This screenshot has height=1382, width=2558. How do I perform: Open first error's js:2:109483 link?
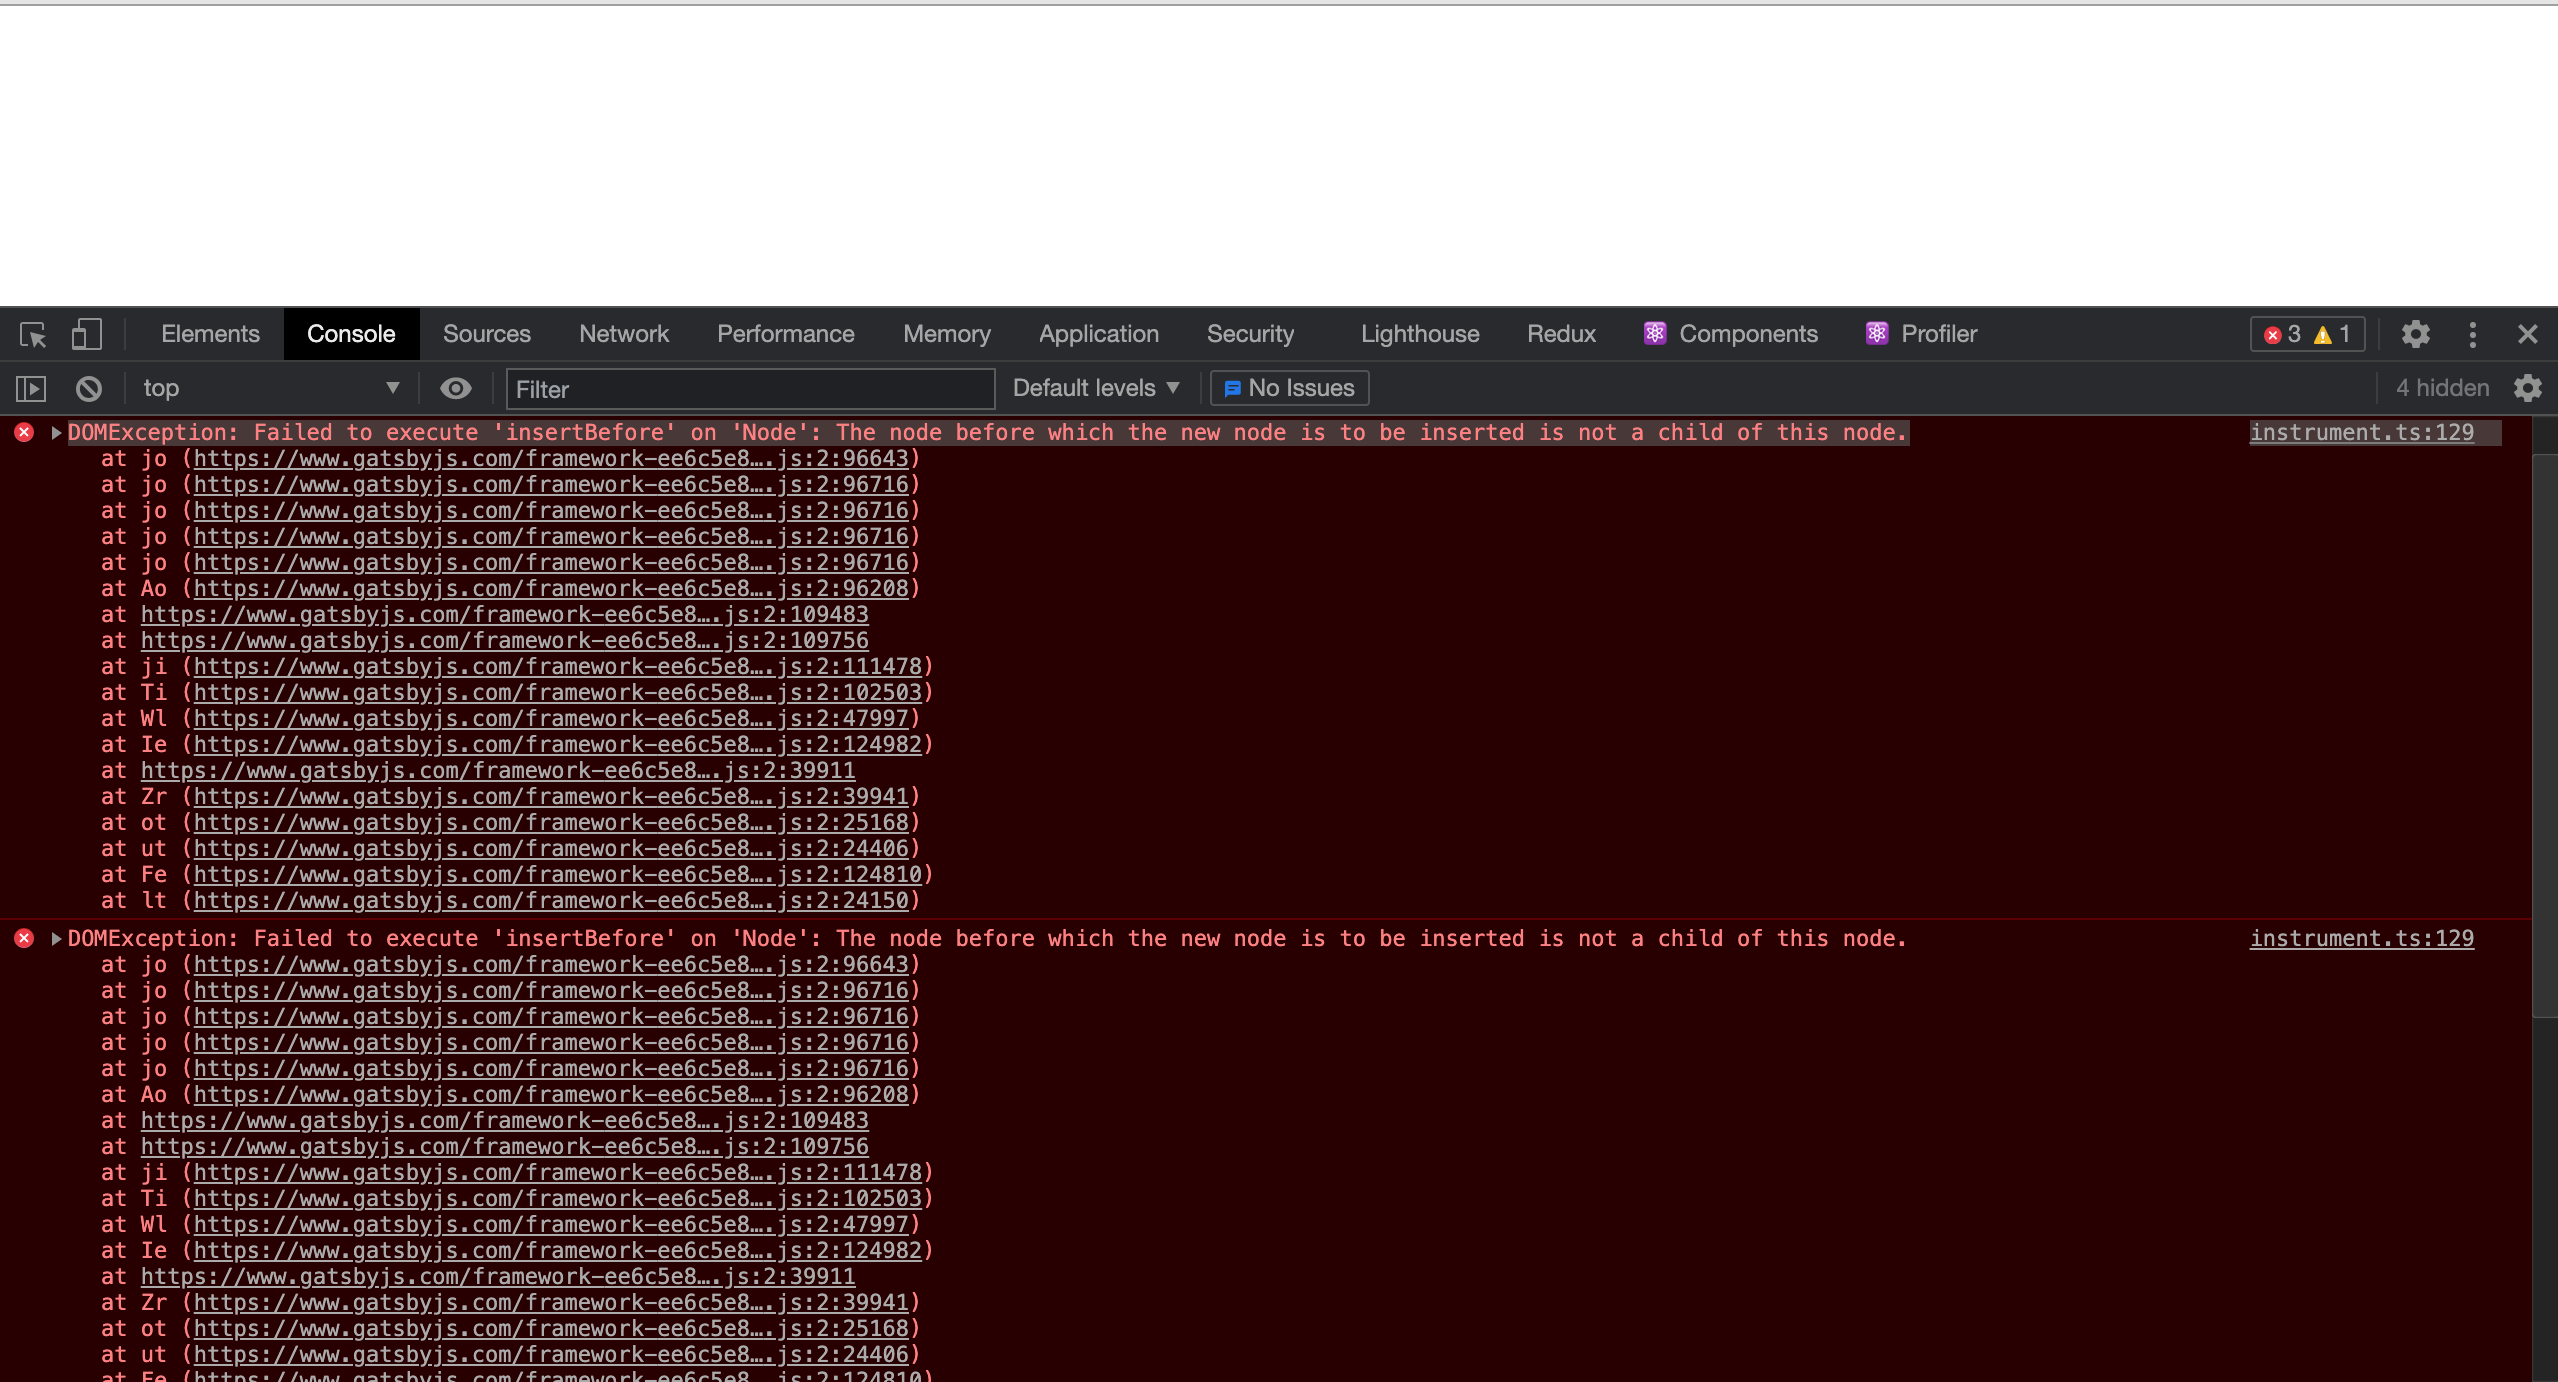tap(504, 615)
